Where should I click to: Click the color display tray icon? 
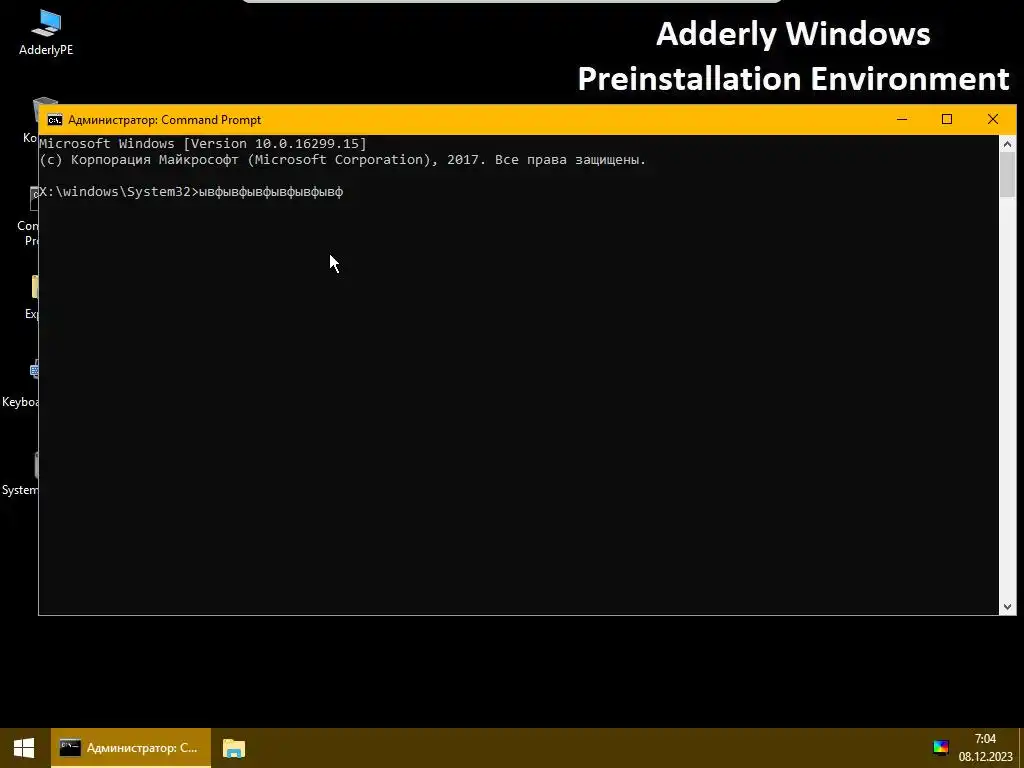point(940,748)
